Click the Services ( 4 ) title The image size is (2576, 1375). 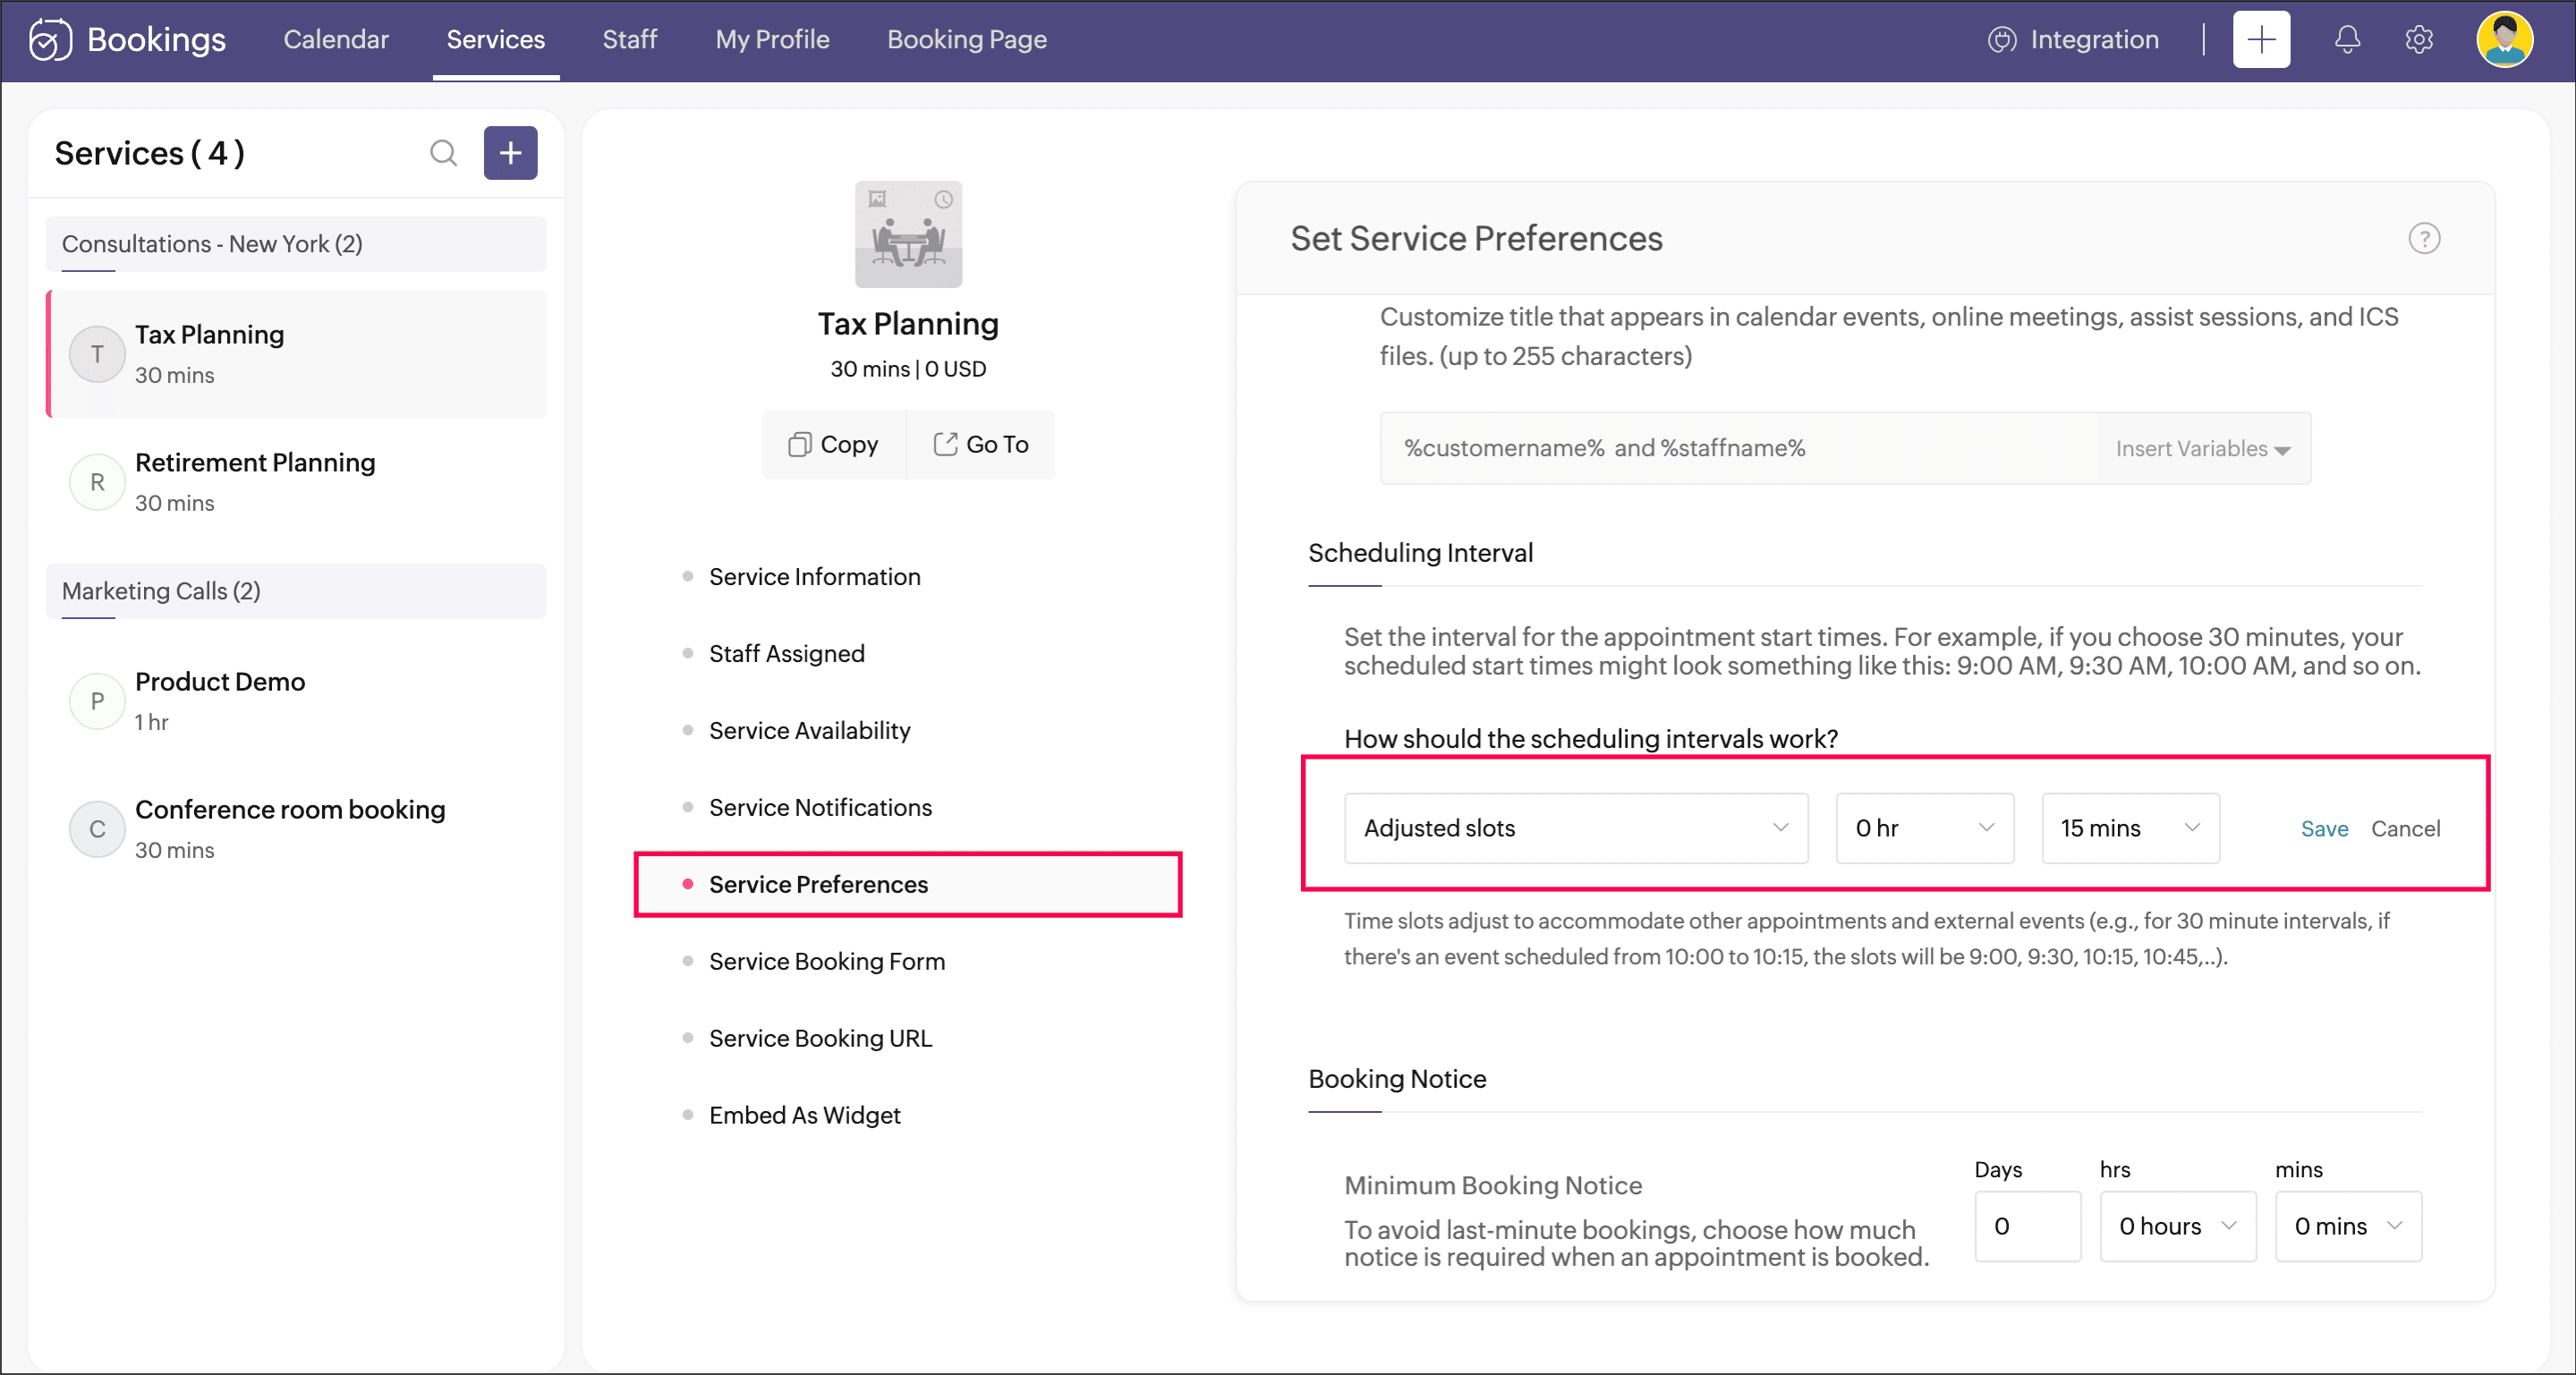click(149, 153)
